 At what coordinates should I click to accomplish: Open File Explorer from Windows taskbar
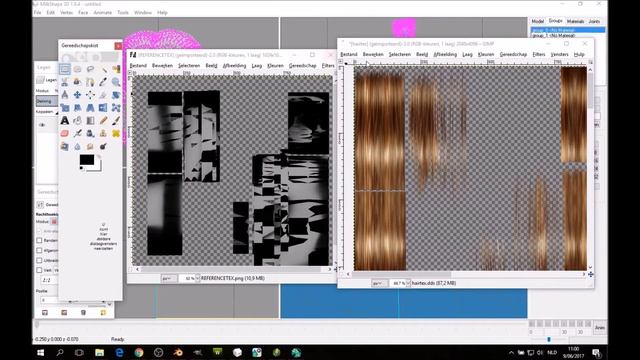100,352
